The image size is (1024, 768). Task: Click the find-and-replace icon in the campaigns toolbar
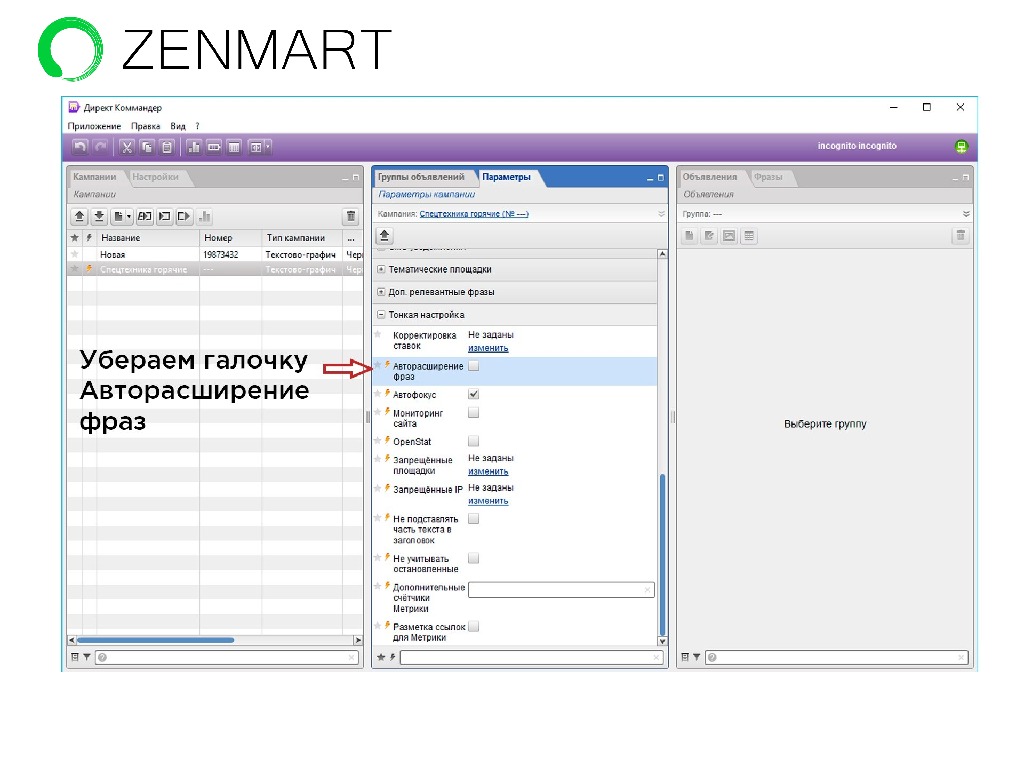145,216
